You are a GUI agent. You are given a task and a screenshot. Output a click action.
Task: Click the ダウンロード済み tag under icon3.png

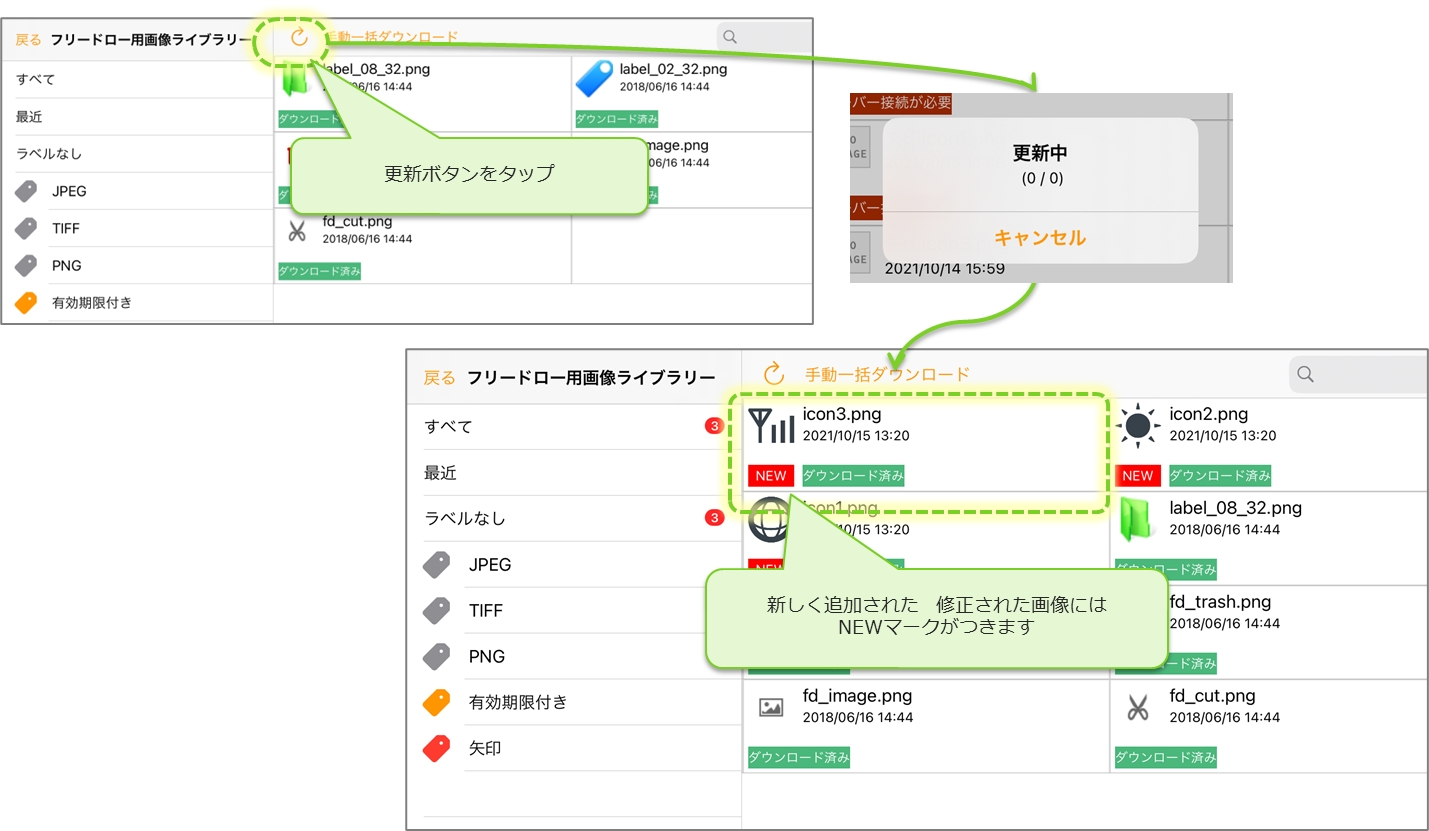click(854, 476)
